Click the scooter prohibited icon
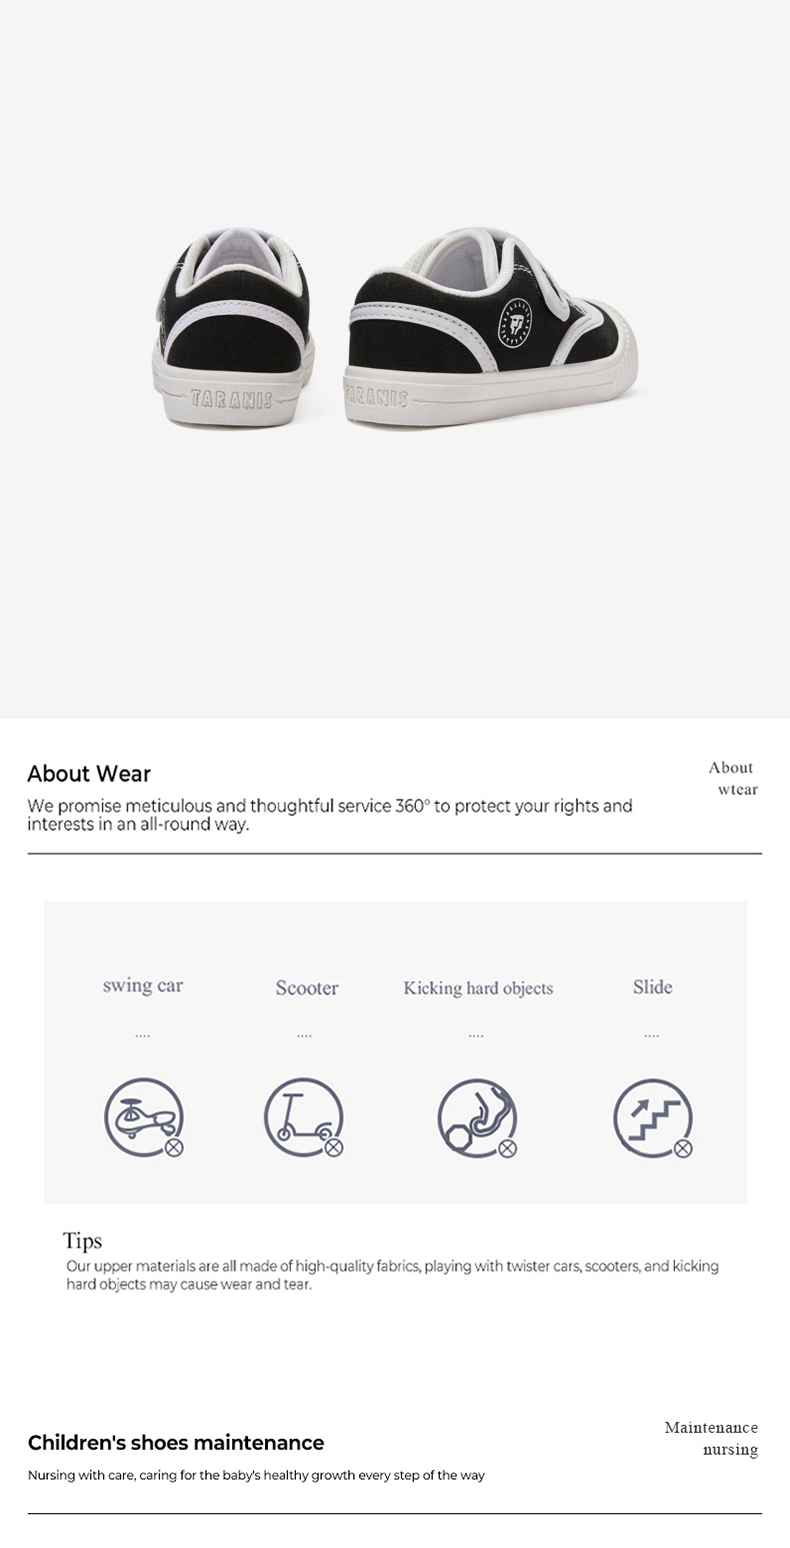The width and height of the screenshot is (790, 1548). [x=304, y=1118]
